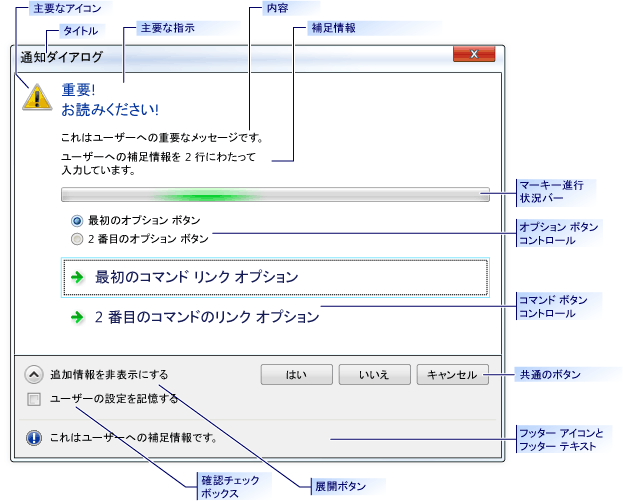
Task: Click the supplemental text ユーザーへの補足情報を 2 行にわたって
Action: [x=158, y=157]
